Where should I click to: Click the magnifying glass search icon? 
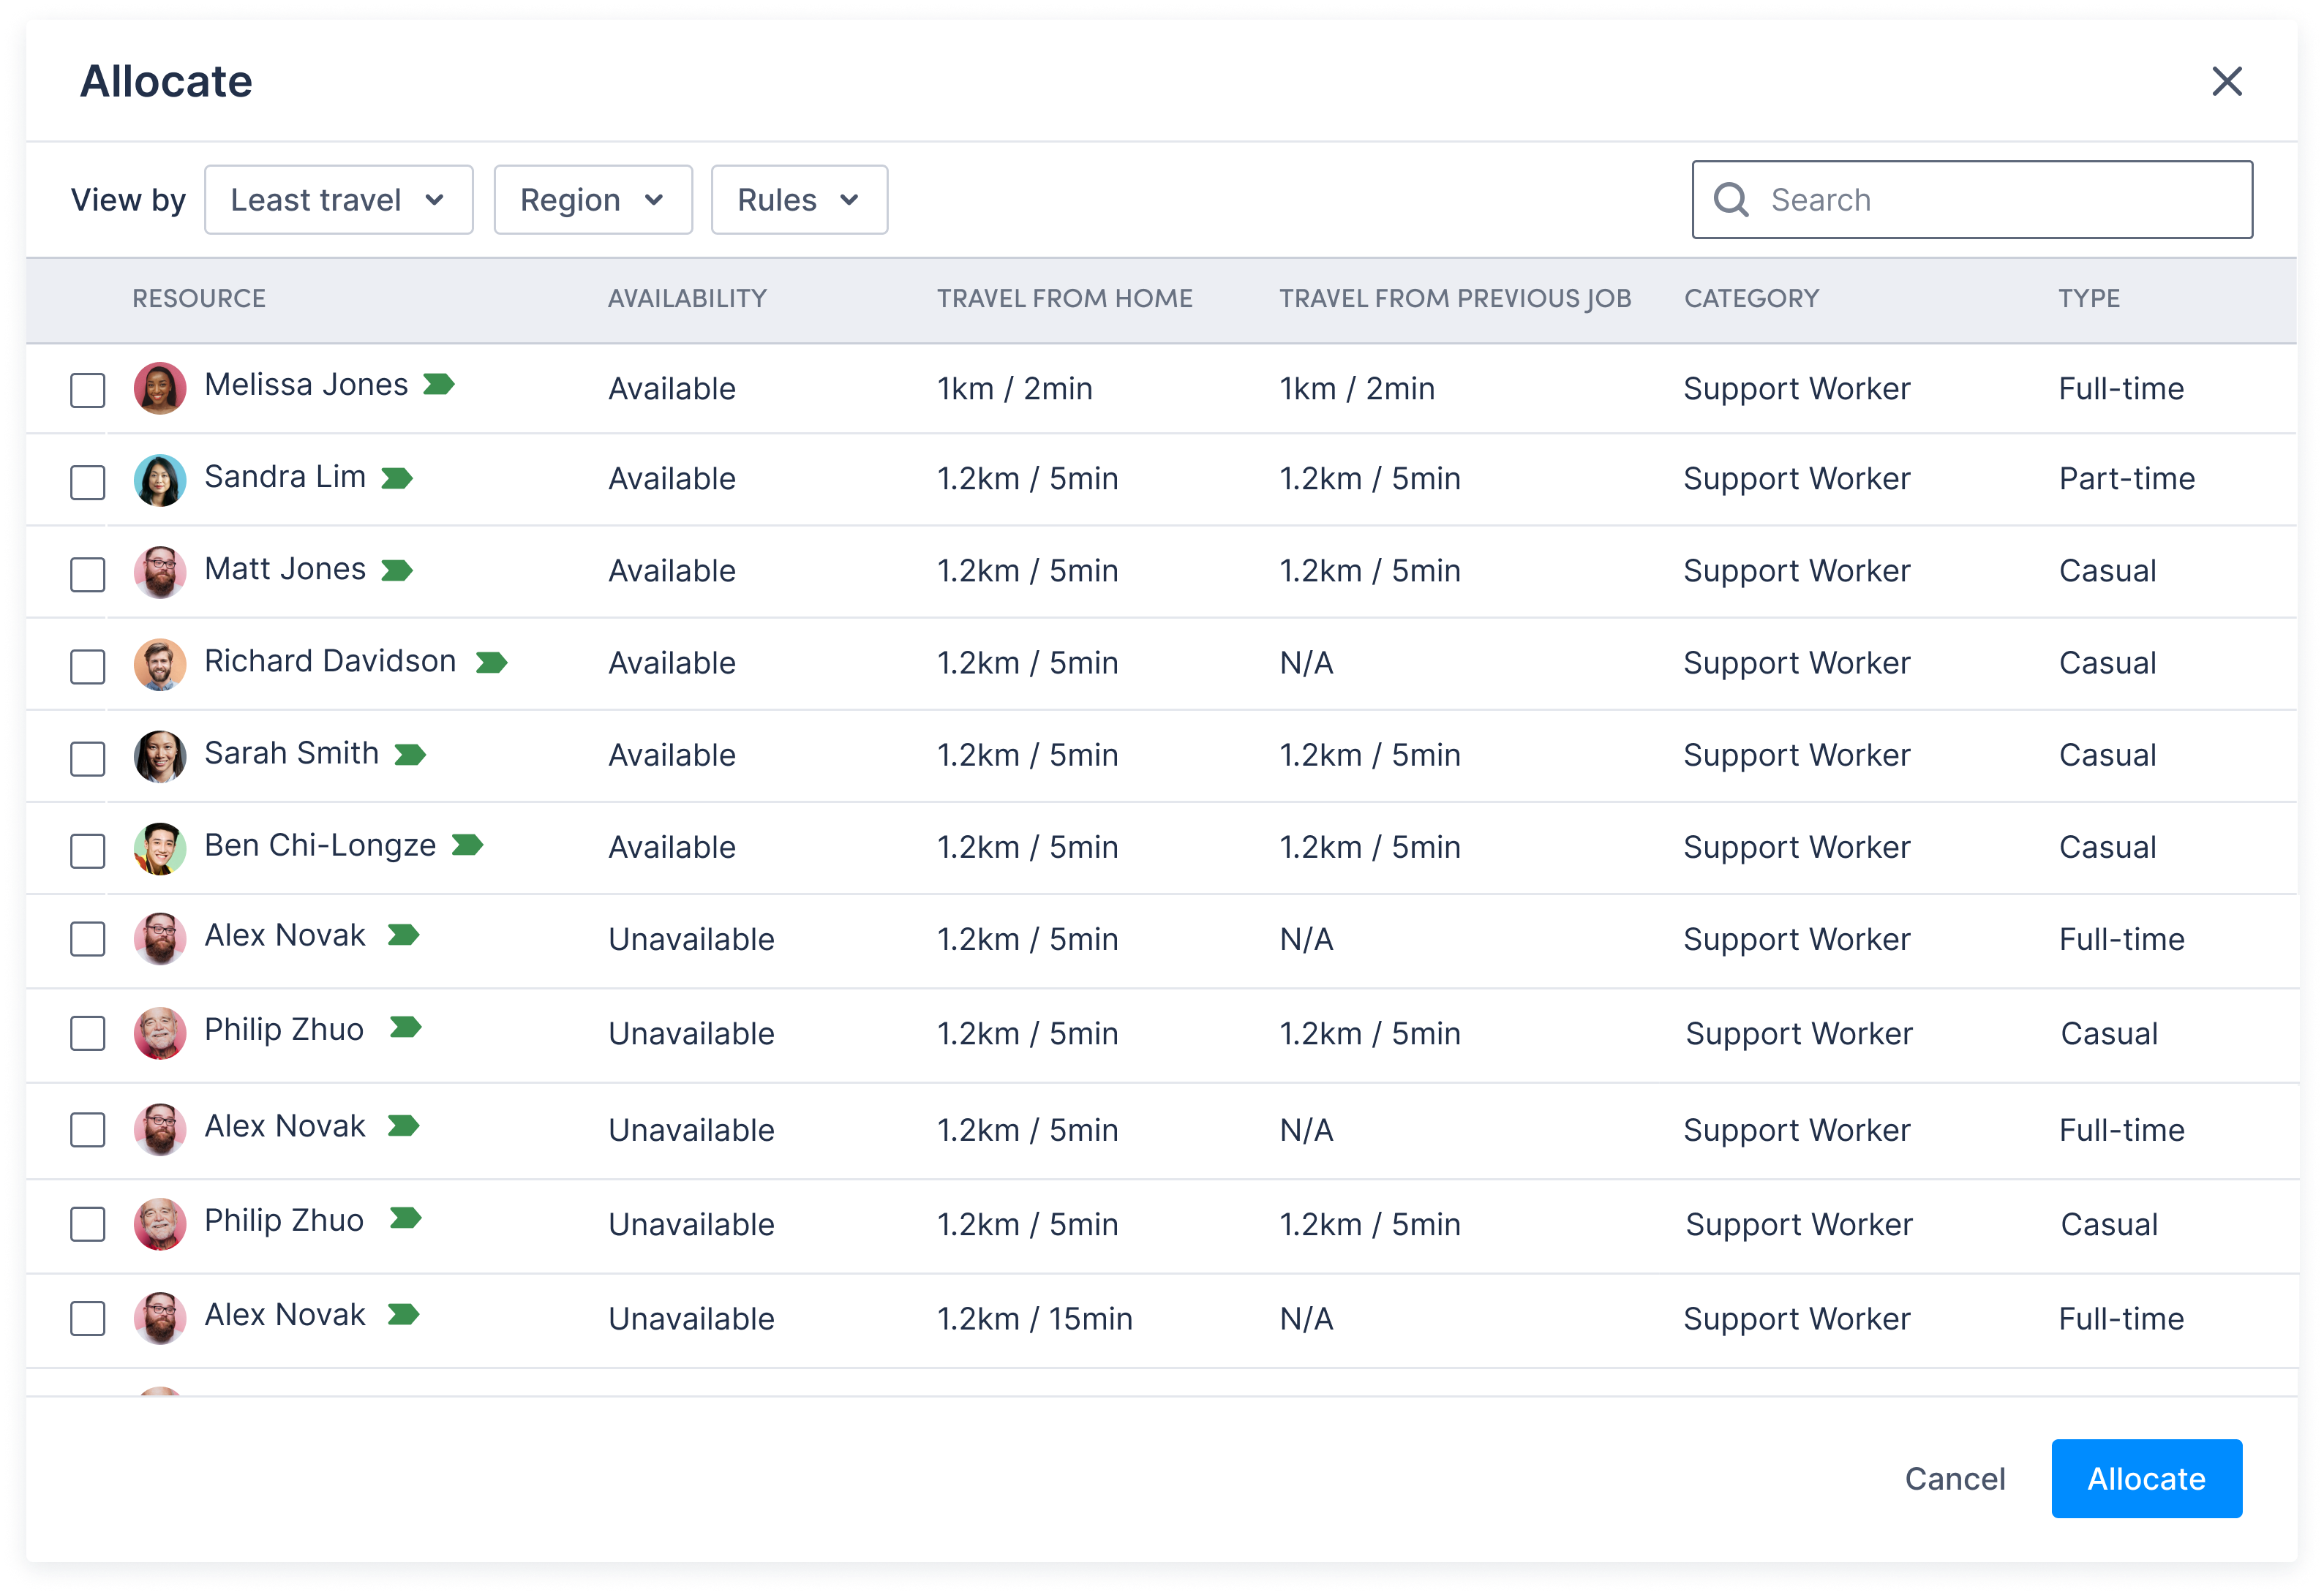pos(1729,200)
